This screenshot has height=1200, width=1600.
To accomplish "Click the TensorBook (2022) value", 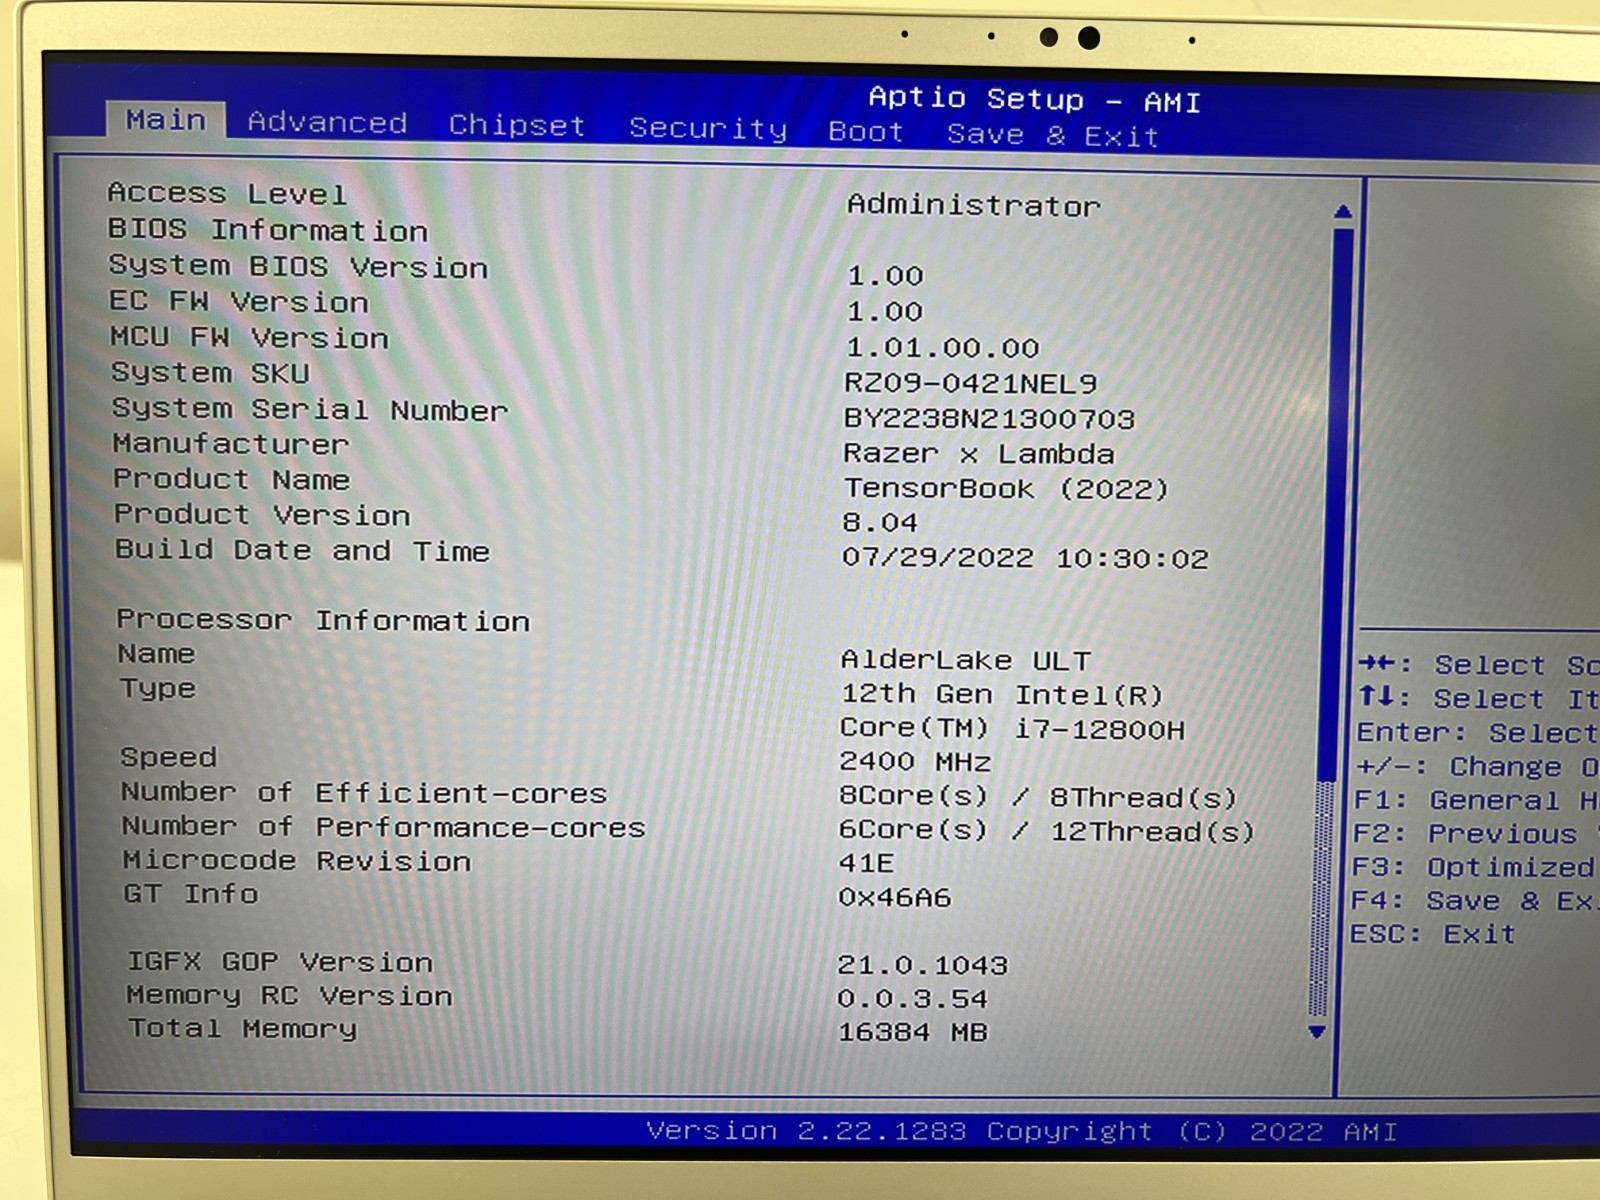I will click(1006, 489).
